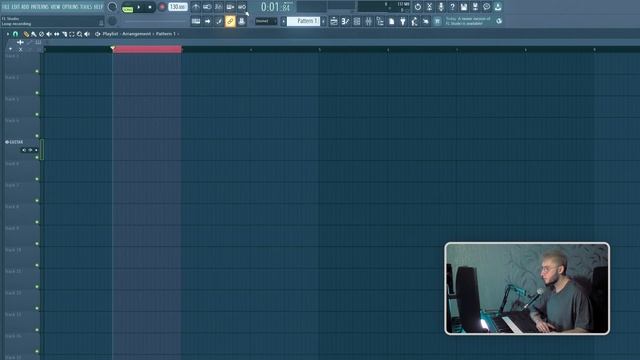This screenshot has height=360, width=640.
Task: Select the Slice tool
Action: (64, 34)
